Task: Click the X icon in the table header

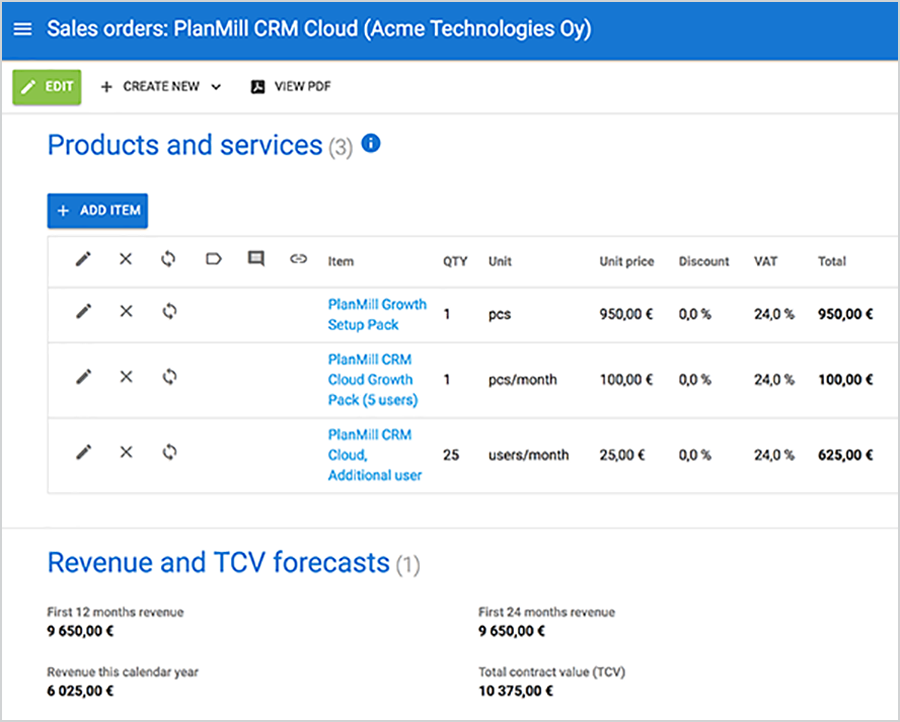Action: (126, 259)
